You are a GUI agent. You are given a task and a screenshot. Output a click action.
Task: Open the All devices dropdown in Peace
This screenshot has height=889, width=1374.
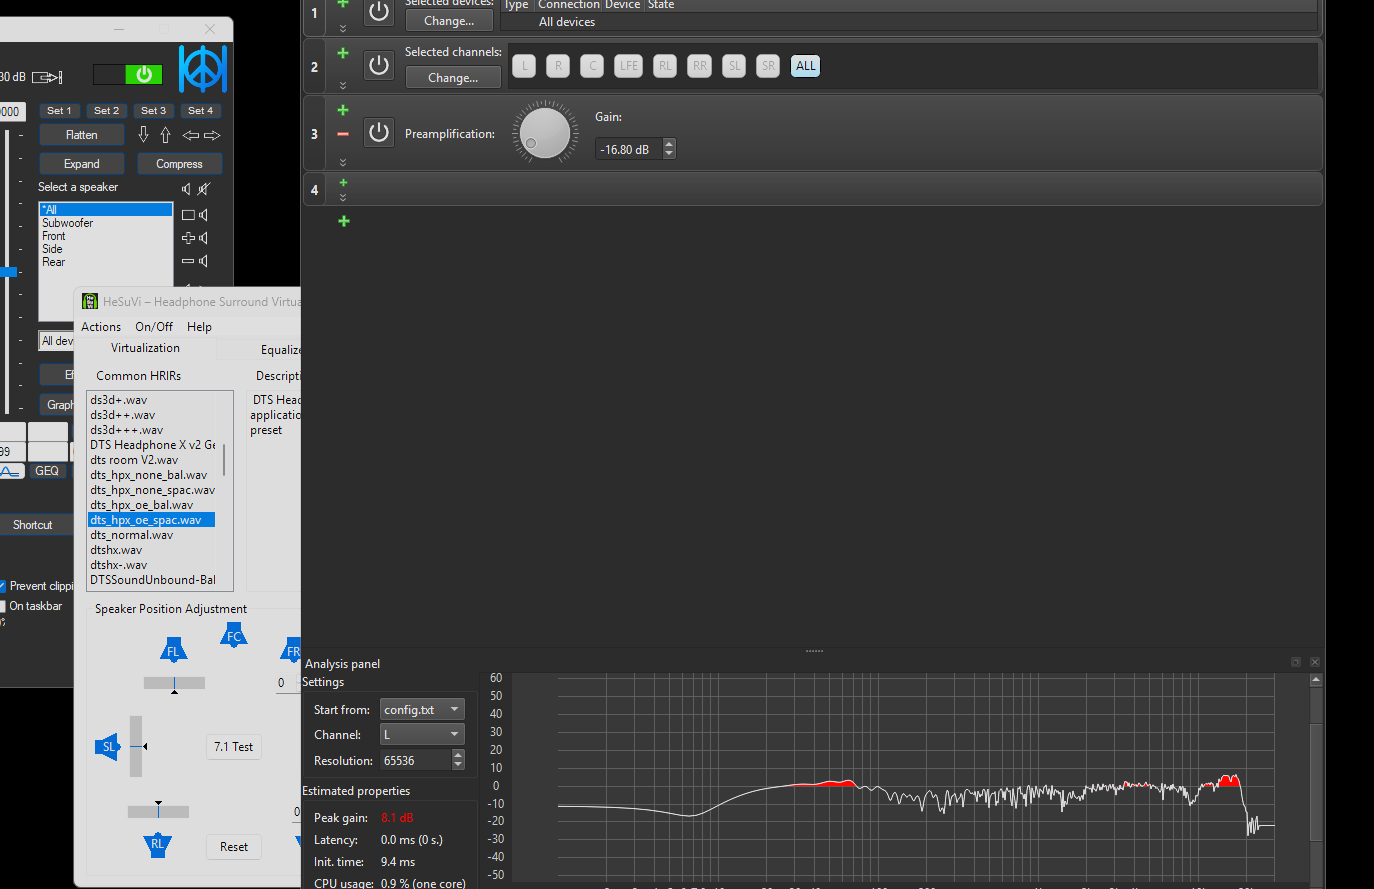(56, 341)
